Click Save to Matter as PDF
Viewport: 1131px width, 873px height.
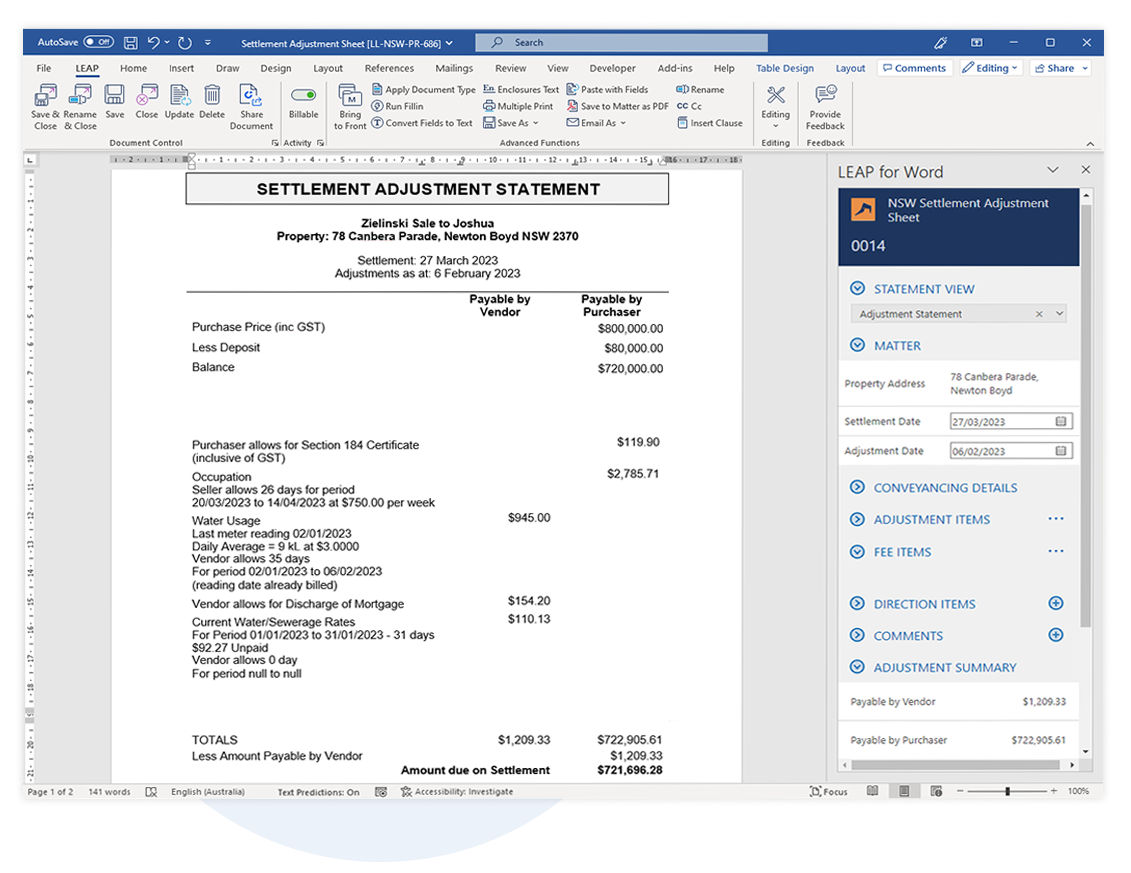tap(617, 106)
